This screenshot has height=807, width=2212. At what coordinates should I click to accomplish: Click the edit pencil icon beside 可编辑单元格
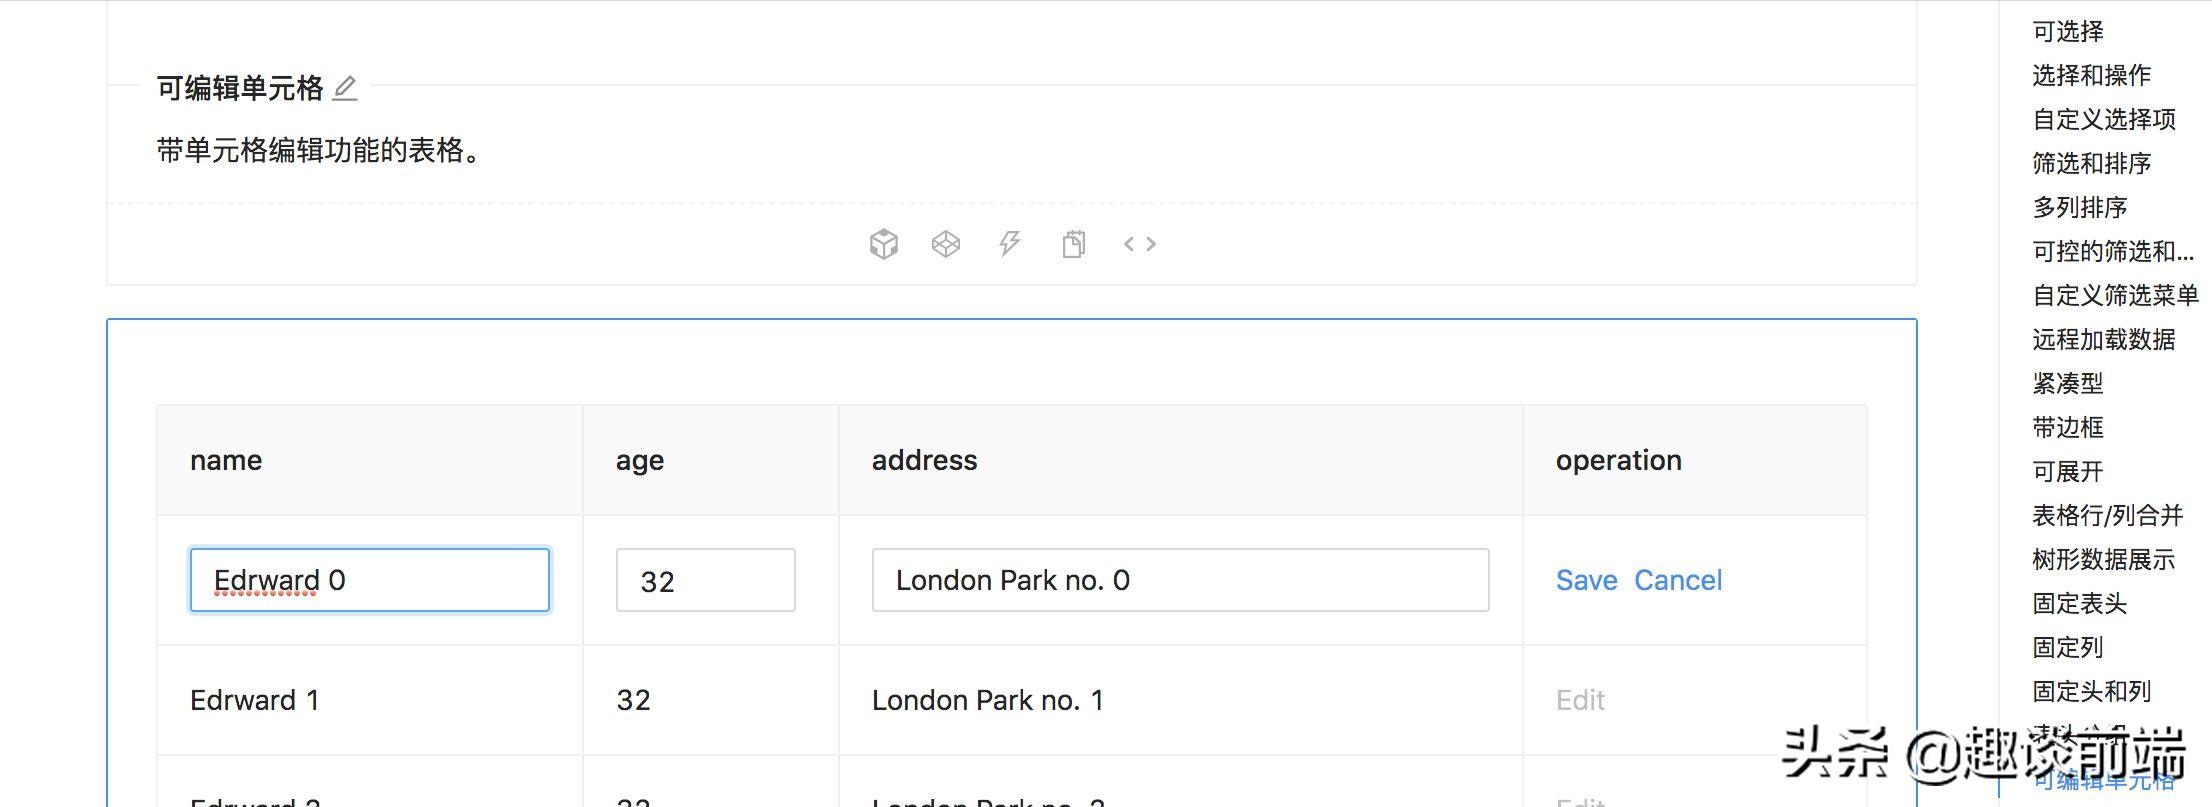[x=345, y=89]
